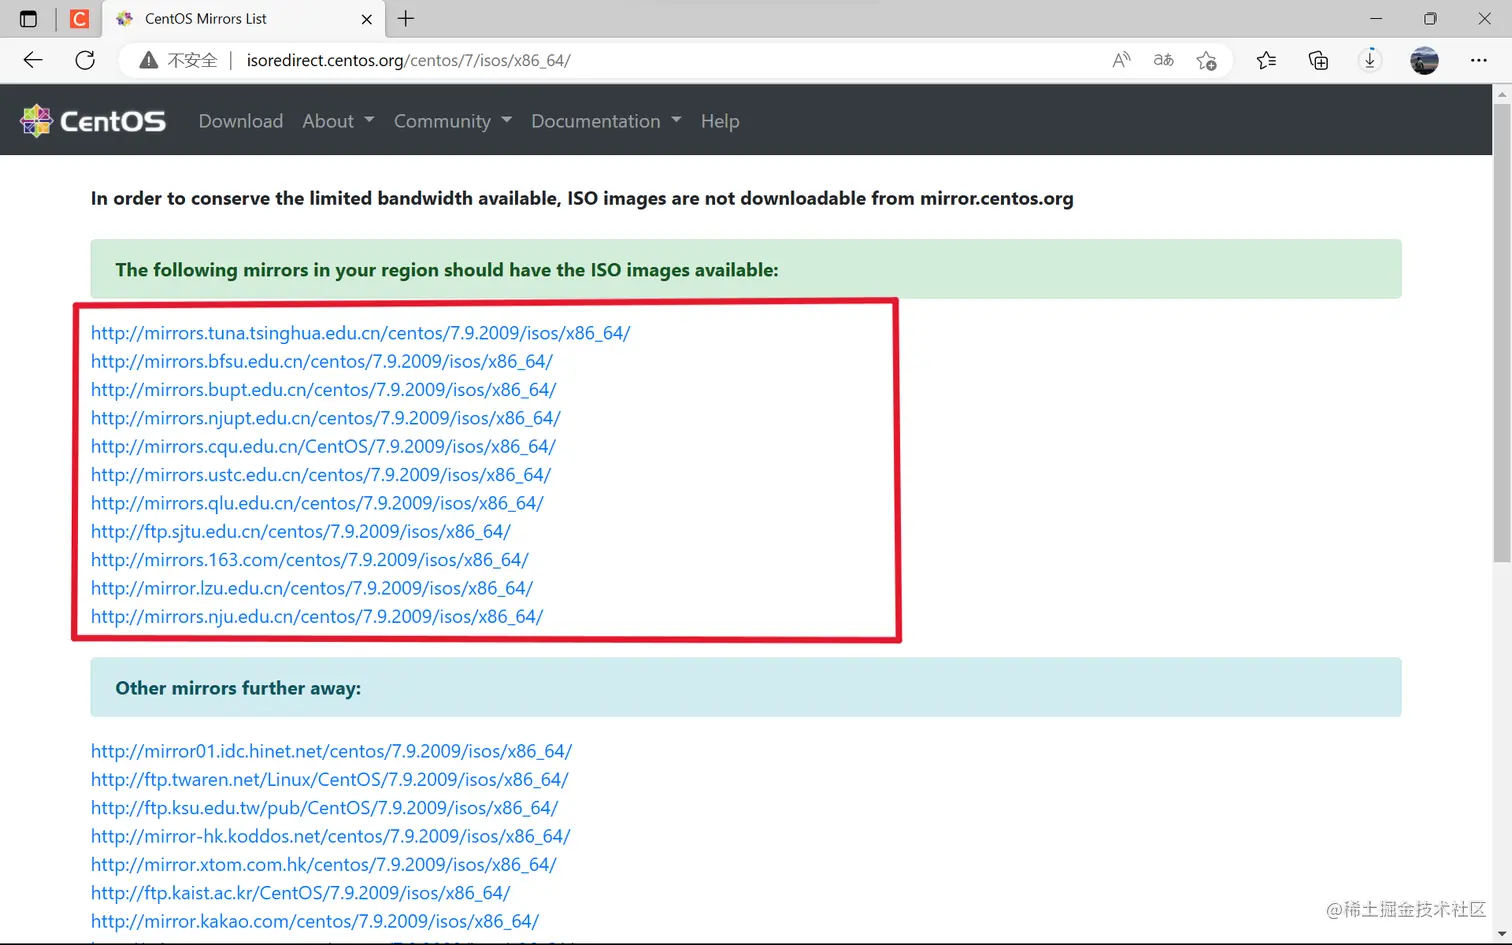Click the CentOS logo
1512x945 pixels.
pos(93,121)
